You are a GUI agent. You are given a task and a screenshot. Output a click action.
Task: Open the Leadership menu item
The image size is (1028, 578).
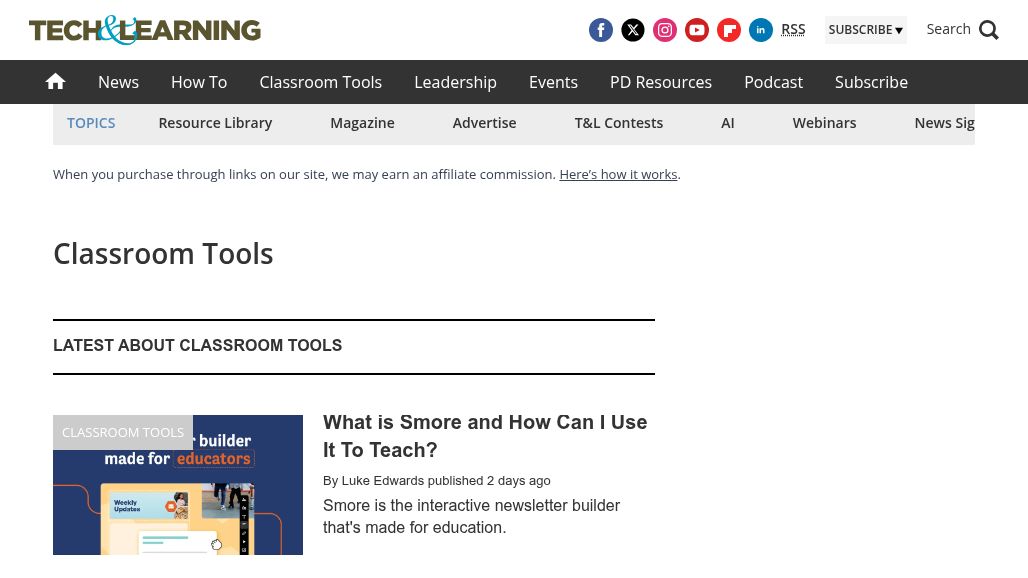pos(456,82)
